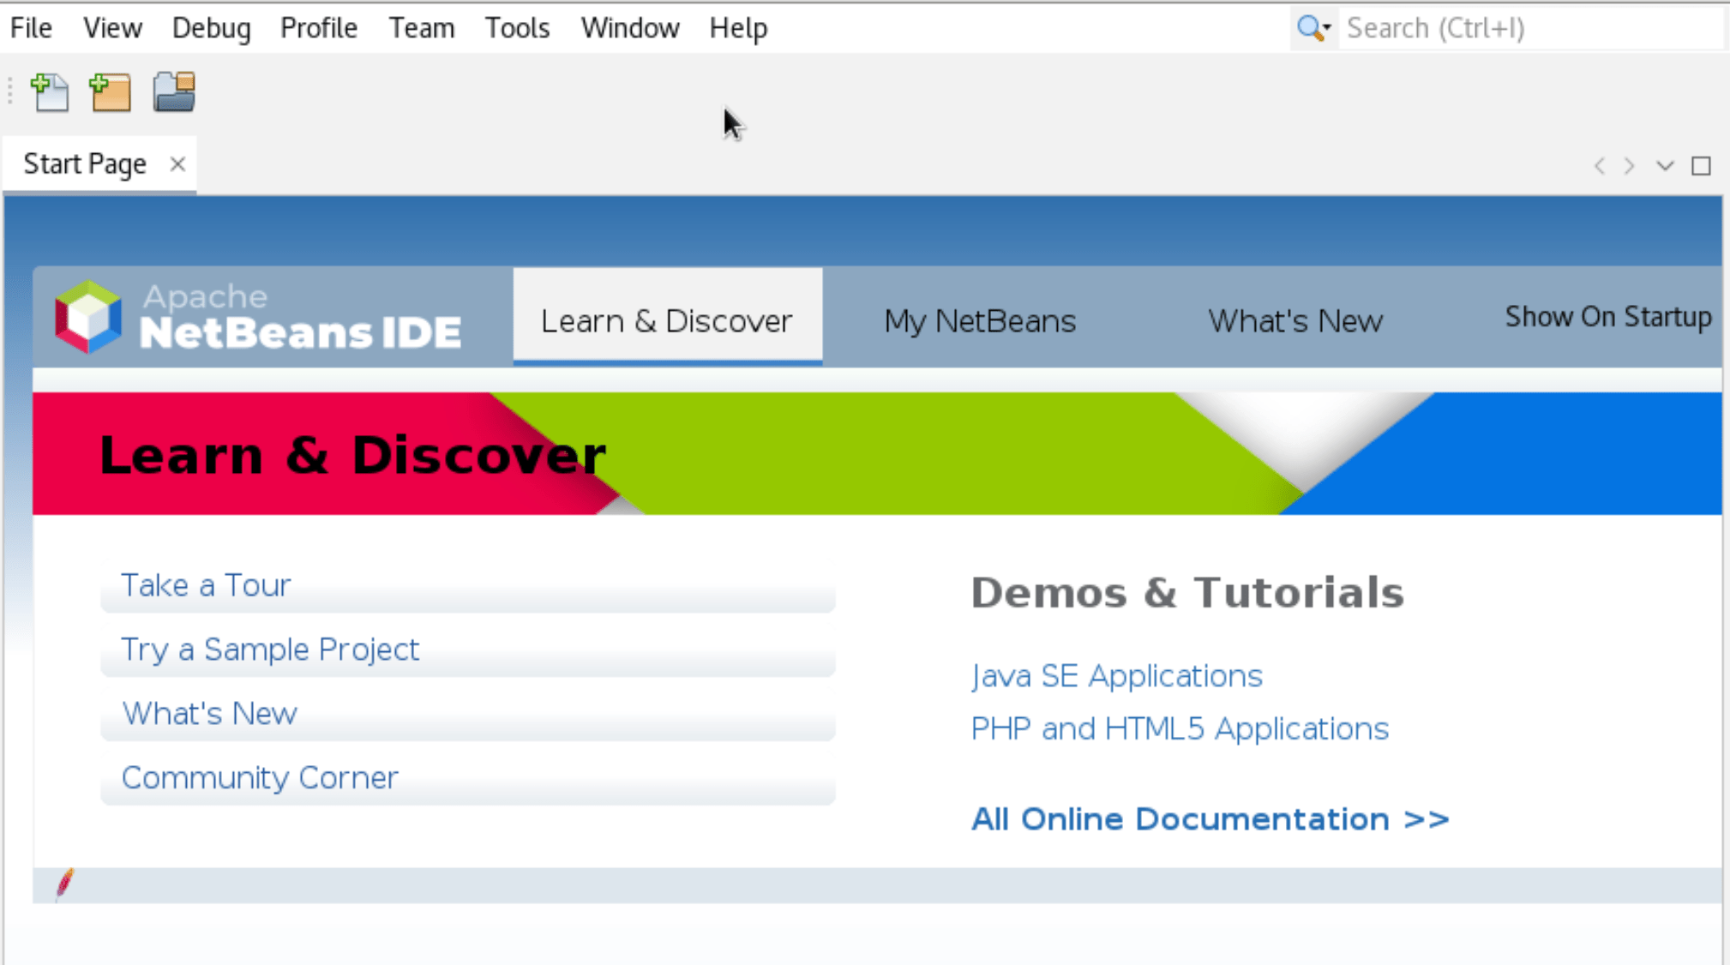The height and width of the screenshot is (972, 1734).
Task: Maximize the editor with the square icon
Action: pos(1700,165)
